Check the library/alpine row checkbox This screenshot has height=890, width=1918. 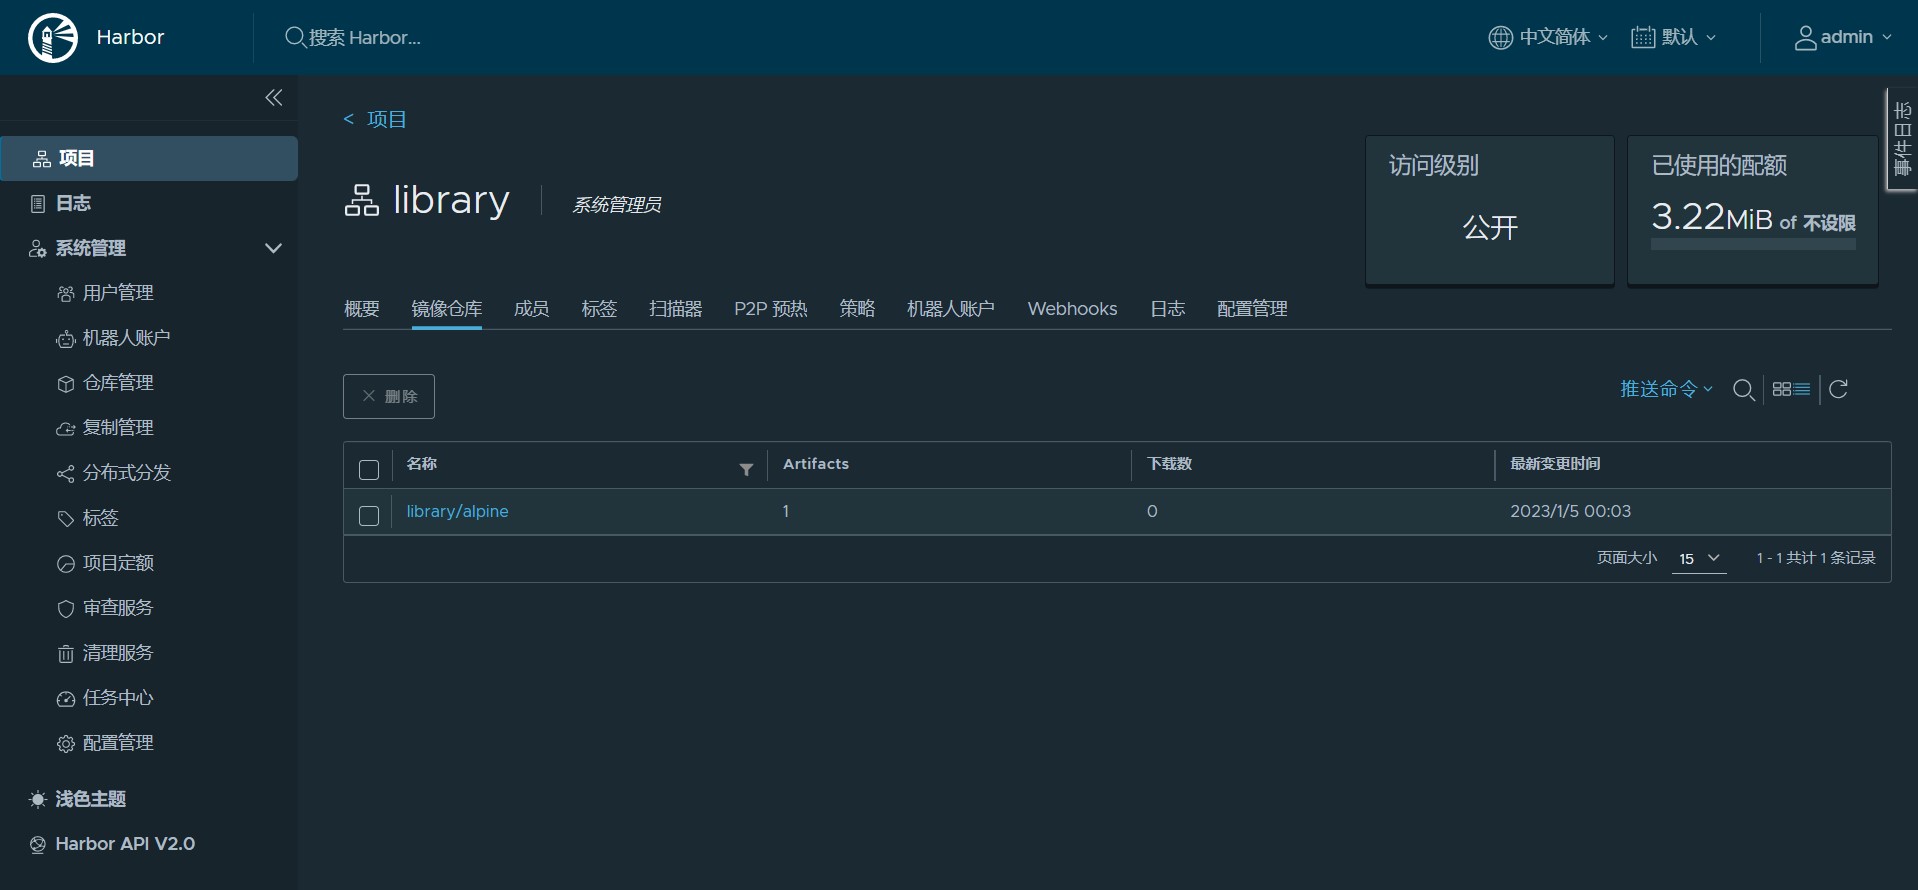coord(369,516)
